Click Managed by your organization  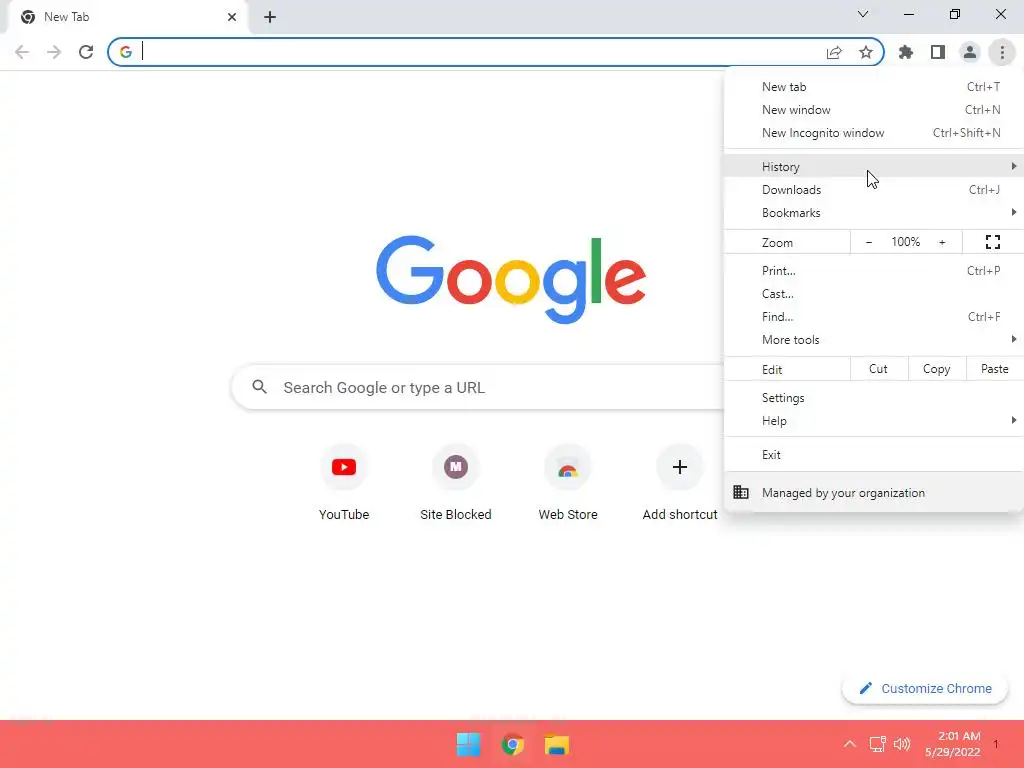pyautogui.click(x=874, y=492)
